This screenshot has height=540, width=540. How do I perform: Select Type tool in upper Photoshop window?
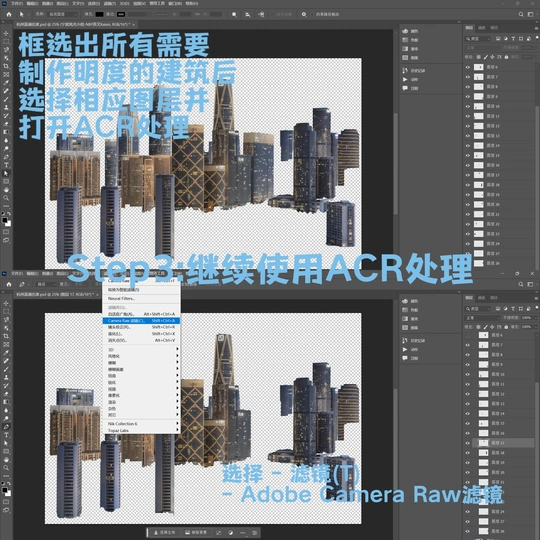point(6,165)
